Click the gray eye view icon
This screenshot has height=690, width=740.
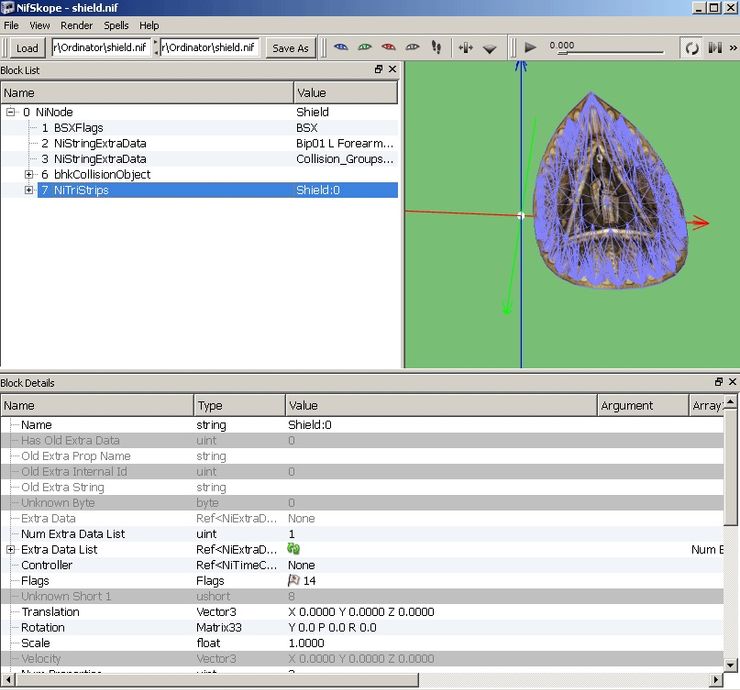coord(412,47)
